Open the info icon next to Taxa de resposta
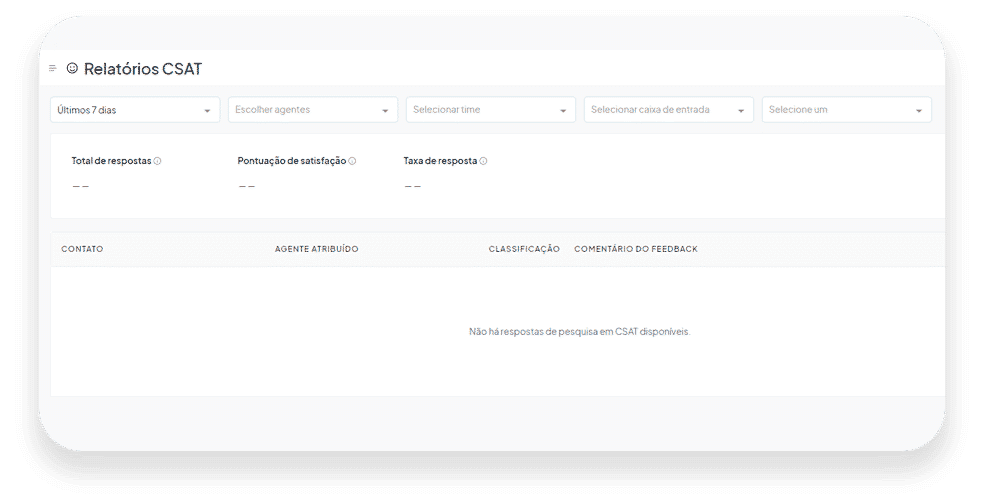989x497 pixels. (483, 161)
